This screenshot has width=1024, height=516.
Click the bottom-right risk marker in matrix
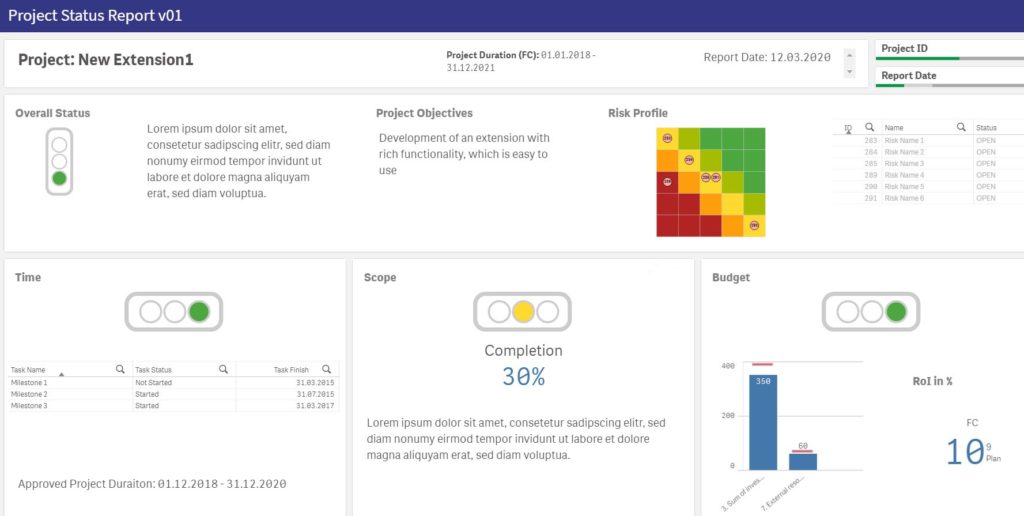pyautogui.click(x=754, y=226)
